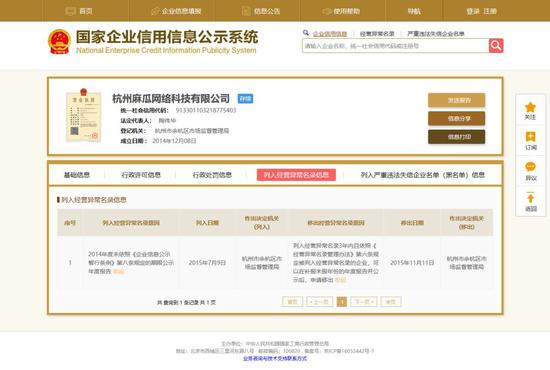The height and width of the screenshot is (370, 550).
Task: Click inside the enterprise name search field
Action: click(395, 46)
